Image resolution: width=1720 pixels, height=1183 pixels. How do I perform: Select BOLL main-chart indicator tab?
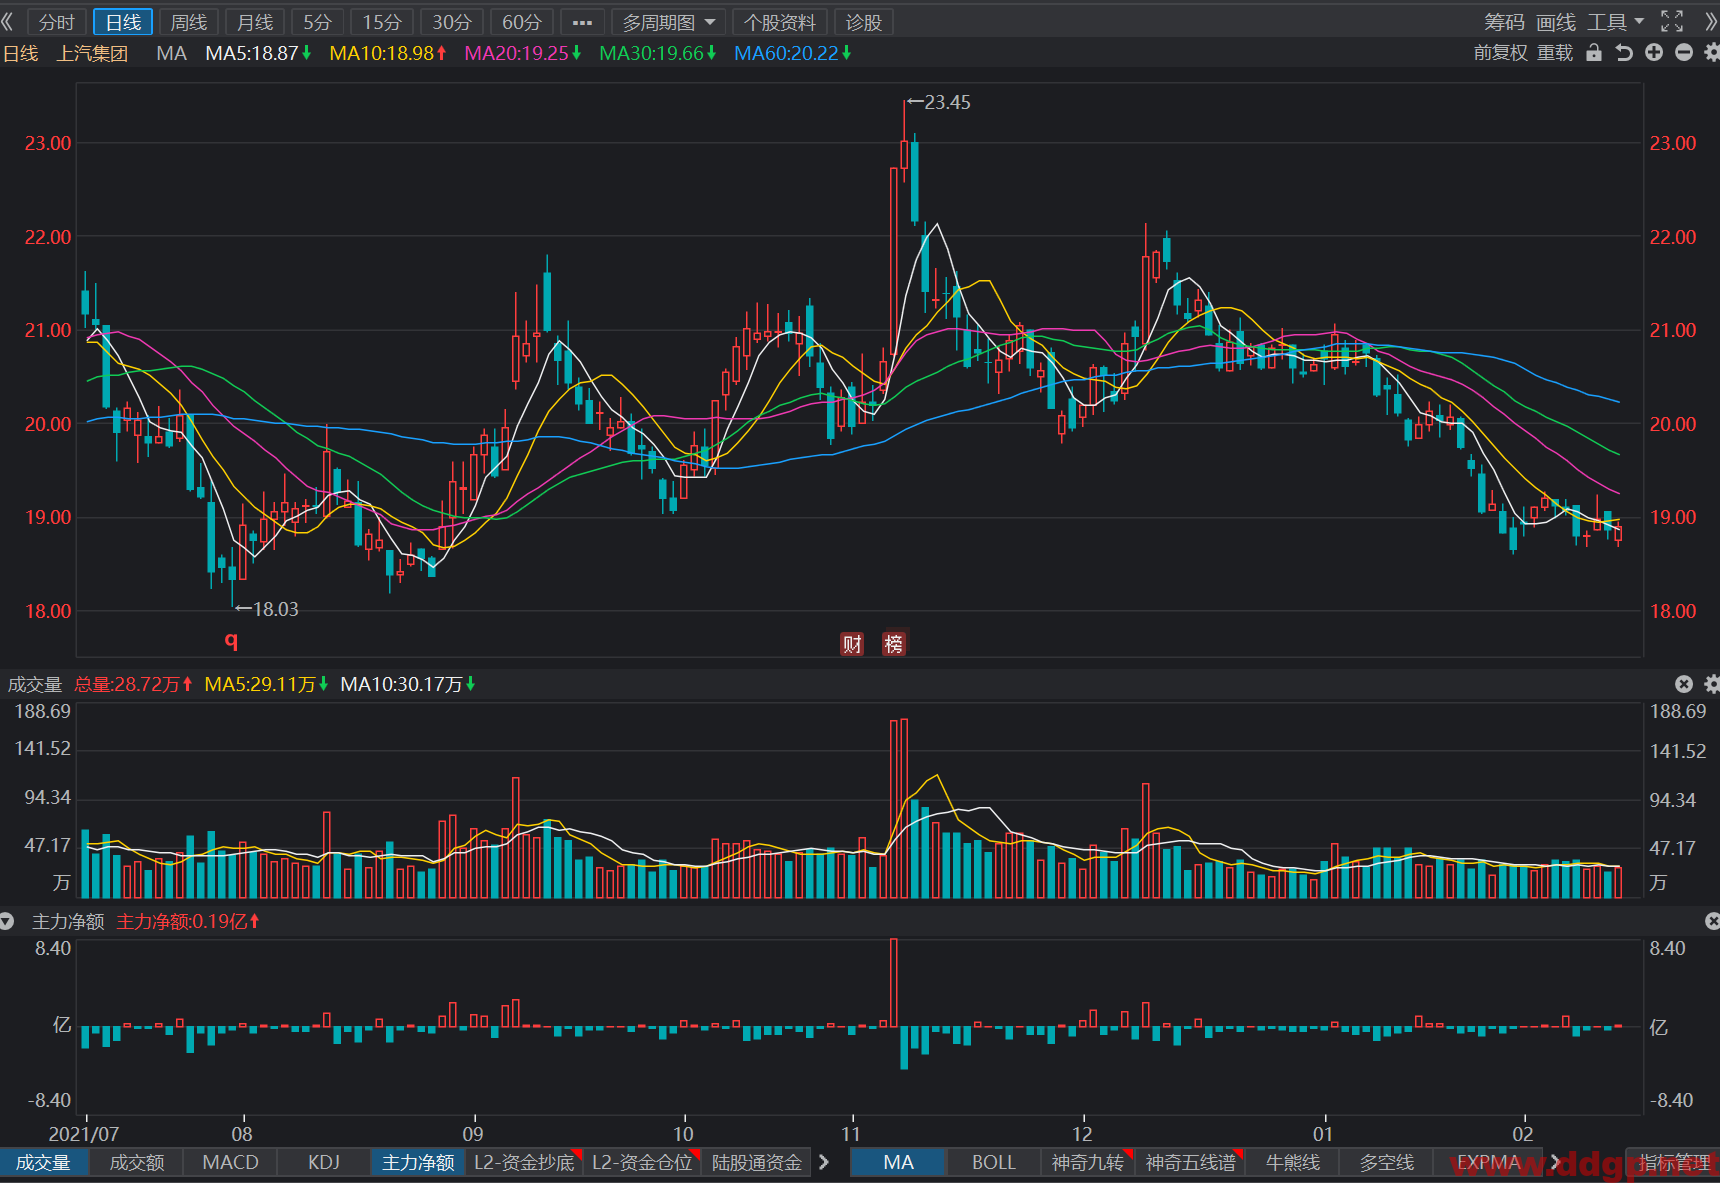coord(994,1162)
